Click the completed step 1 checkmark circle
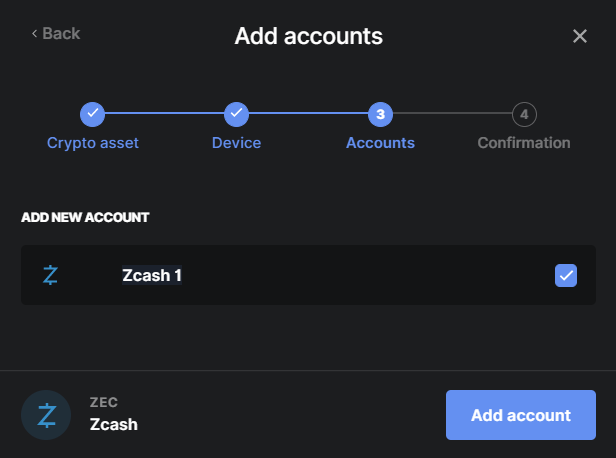The height and width of the screenshot is (458, 616). (x=92, y=113)
